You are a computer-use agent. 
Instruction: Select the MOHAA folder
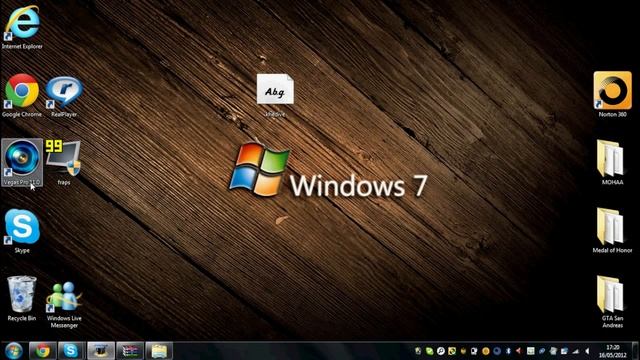coord(612,162)
